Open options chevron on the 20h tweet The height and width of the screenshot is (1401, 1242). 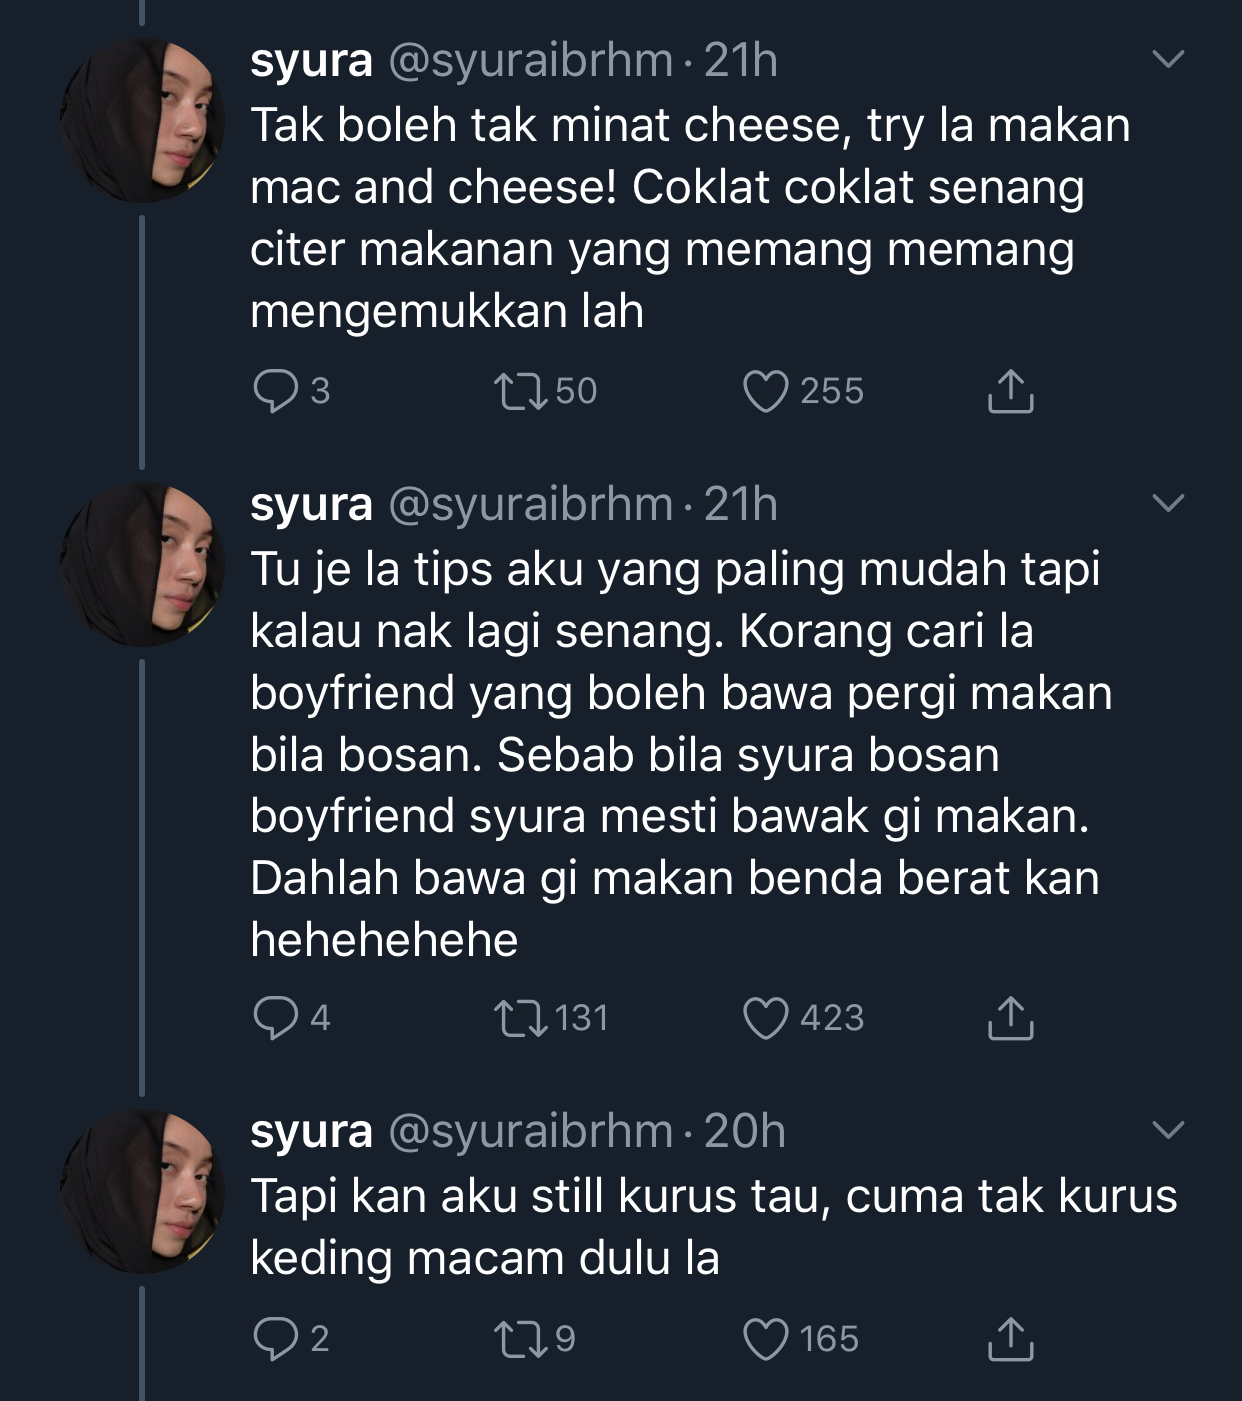(x=1168, y=1130)
